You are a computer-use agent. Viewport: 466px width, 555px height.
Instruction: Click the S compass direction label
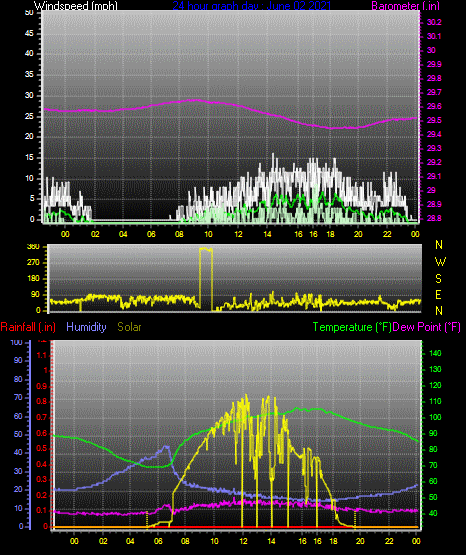[439, 279]
